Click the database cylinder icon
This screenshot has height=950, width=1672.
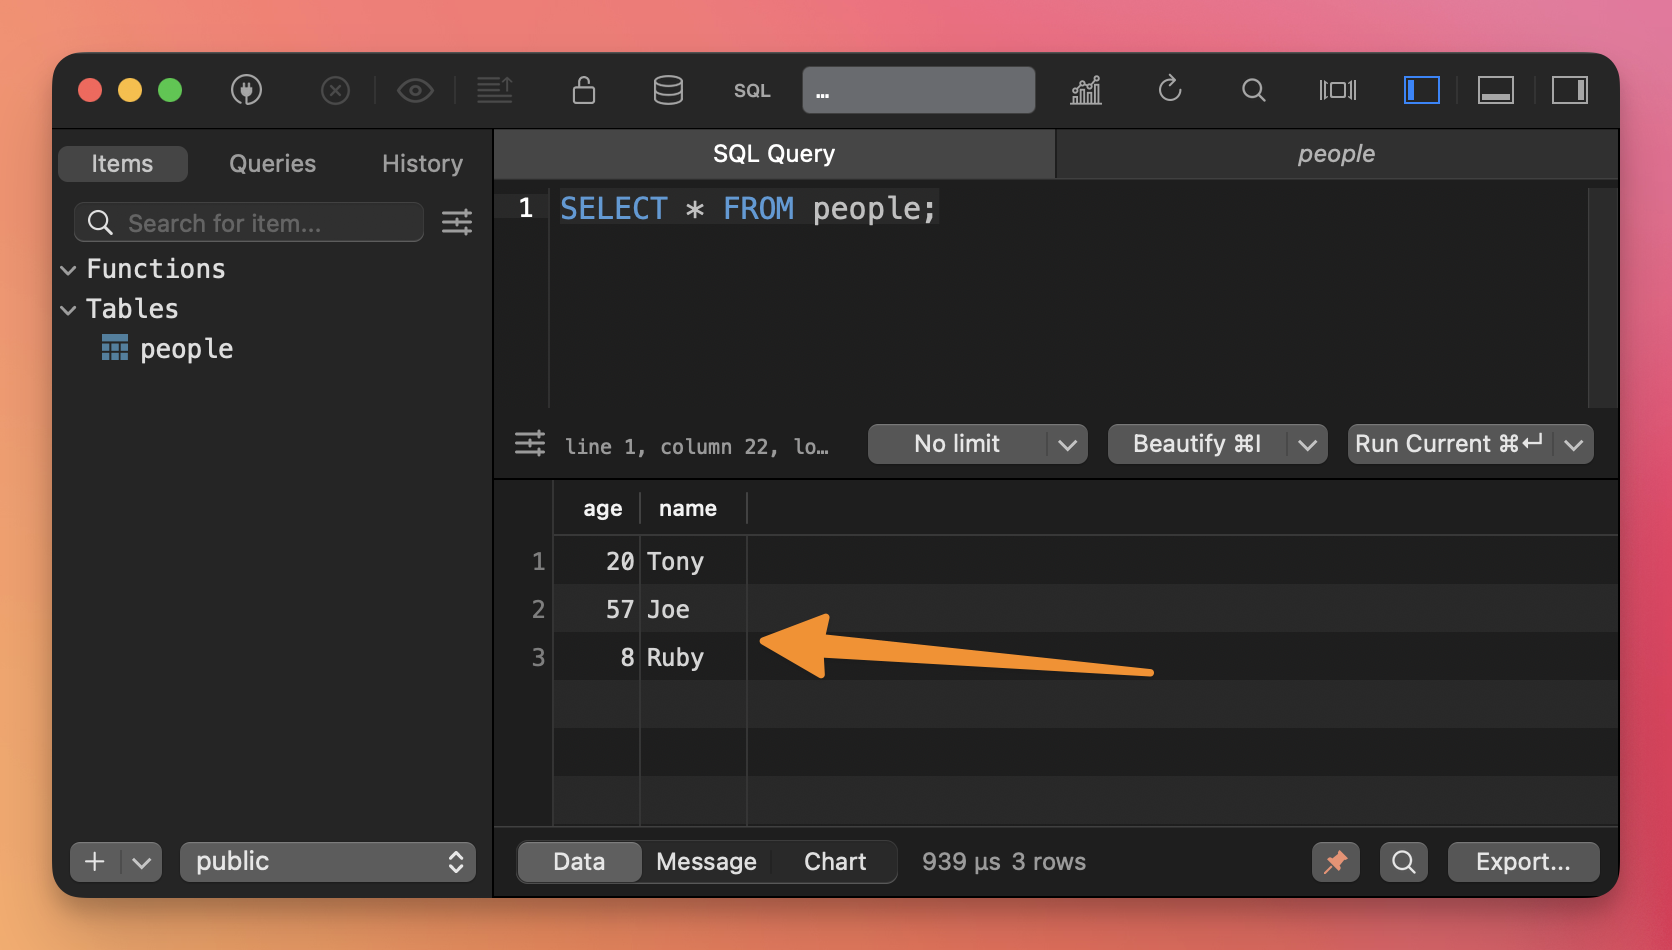pos(668,90)
